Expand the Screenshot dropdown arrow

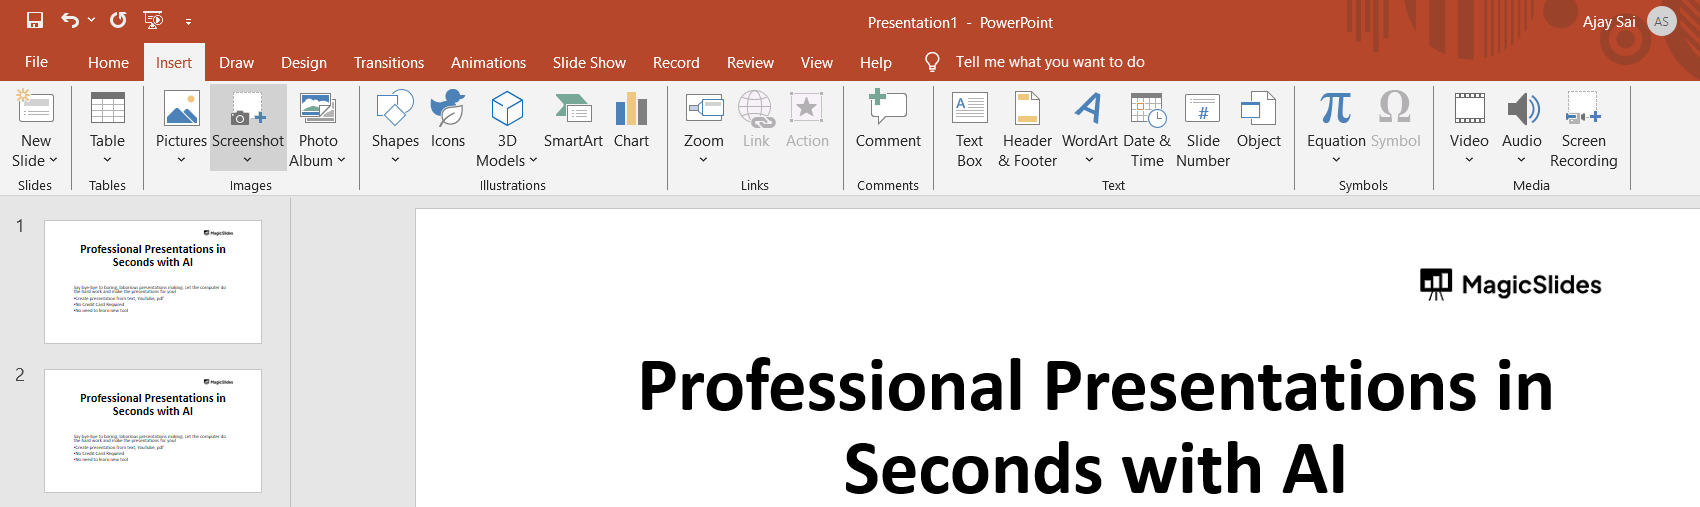(x=248, y=160)
